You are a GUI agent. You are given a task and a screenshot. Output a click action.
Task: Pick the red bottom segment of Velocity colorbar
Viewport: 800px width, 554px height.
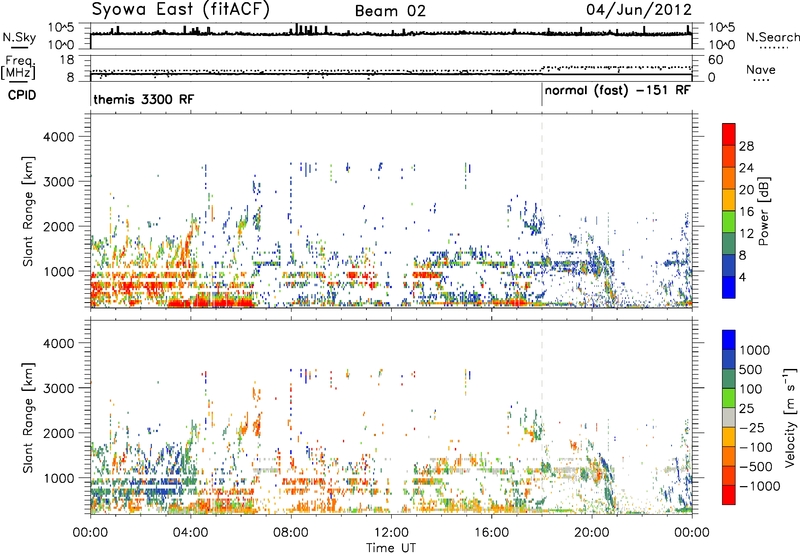tap(729, 495)
